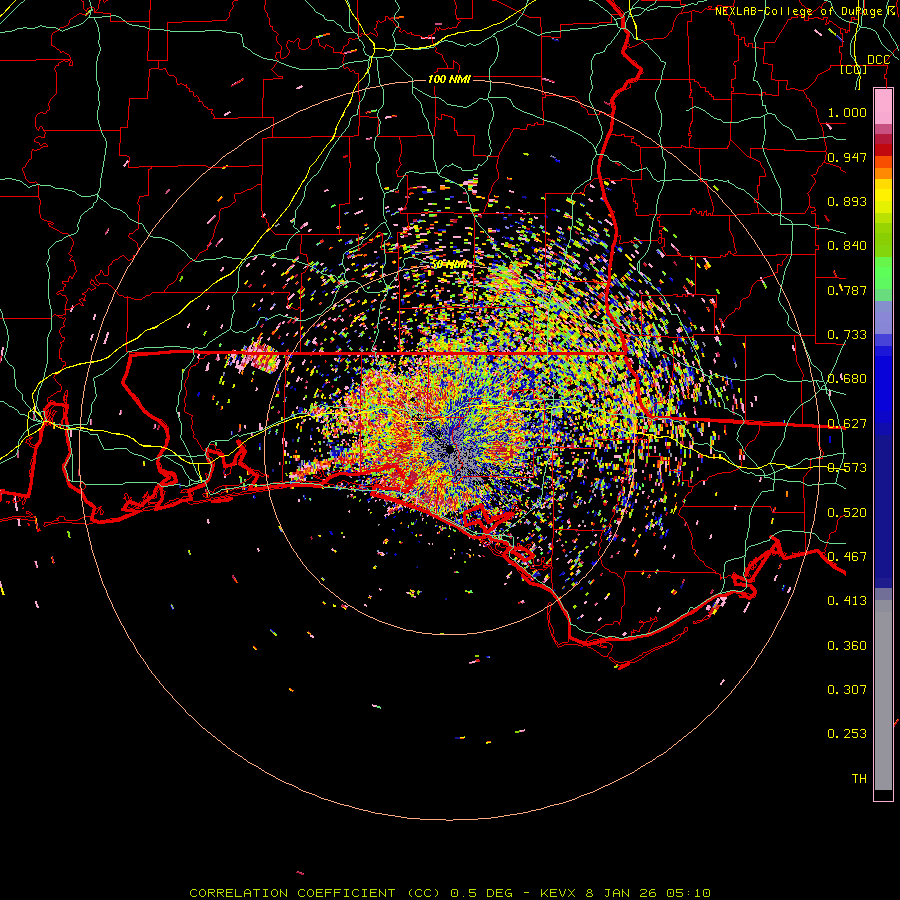Viewport: 900px width, 900px height.
Task: Click the 0.680 legend value
Action: click(x=847, y=379)
